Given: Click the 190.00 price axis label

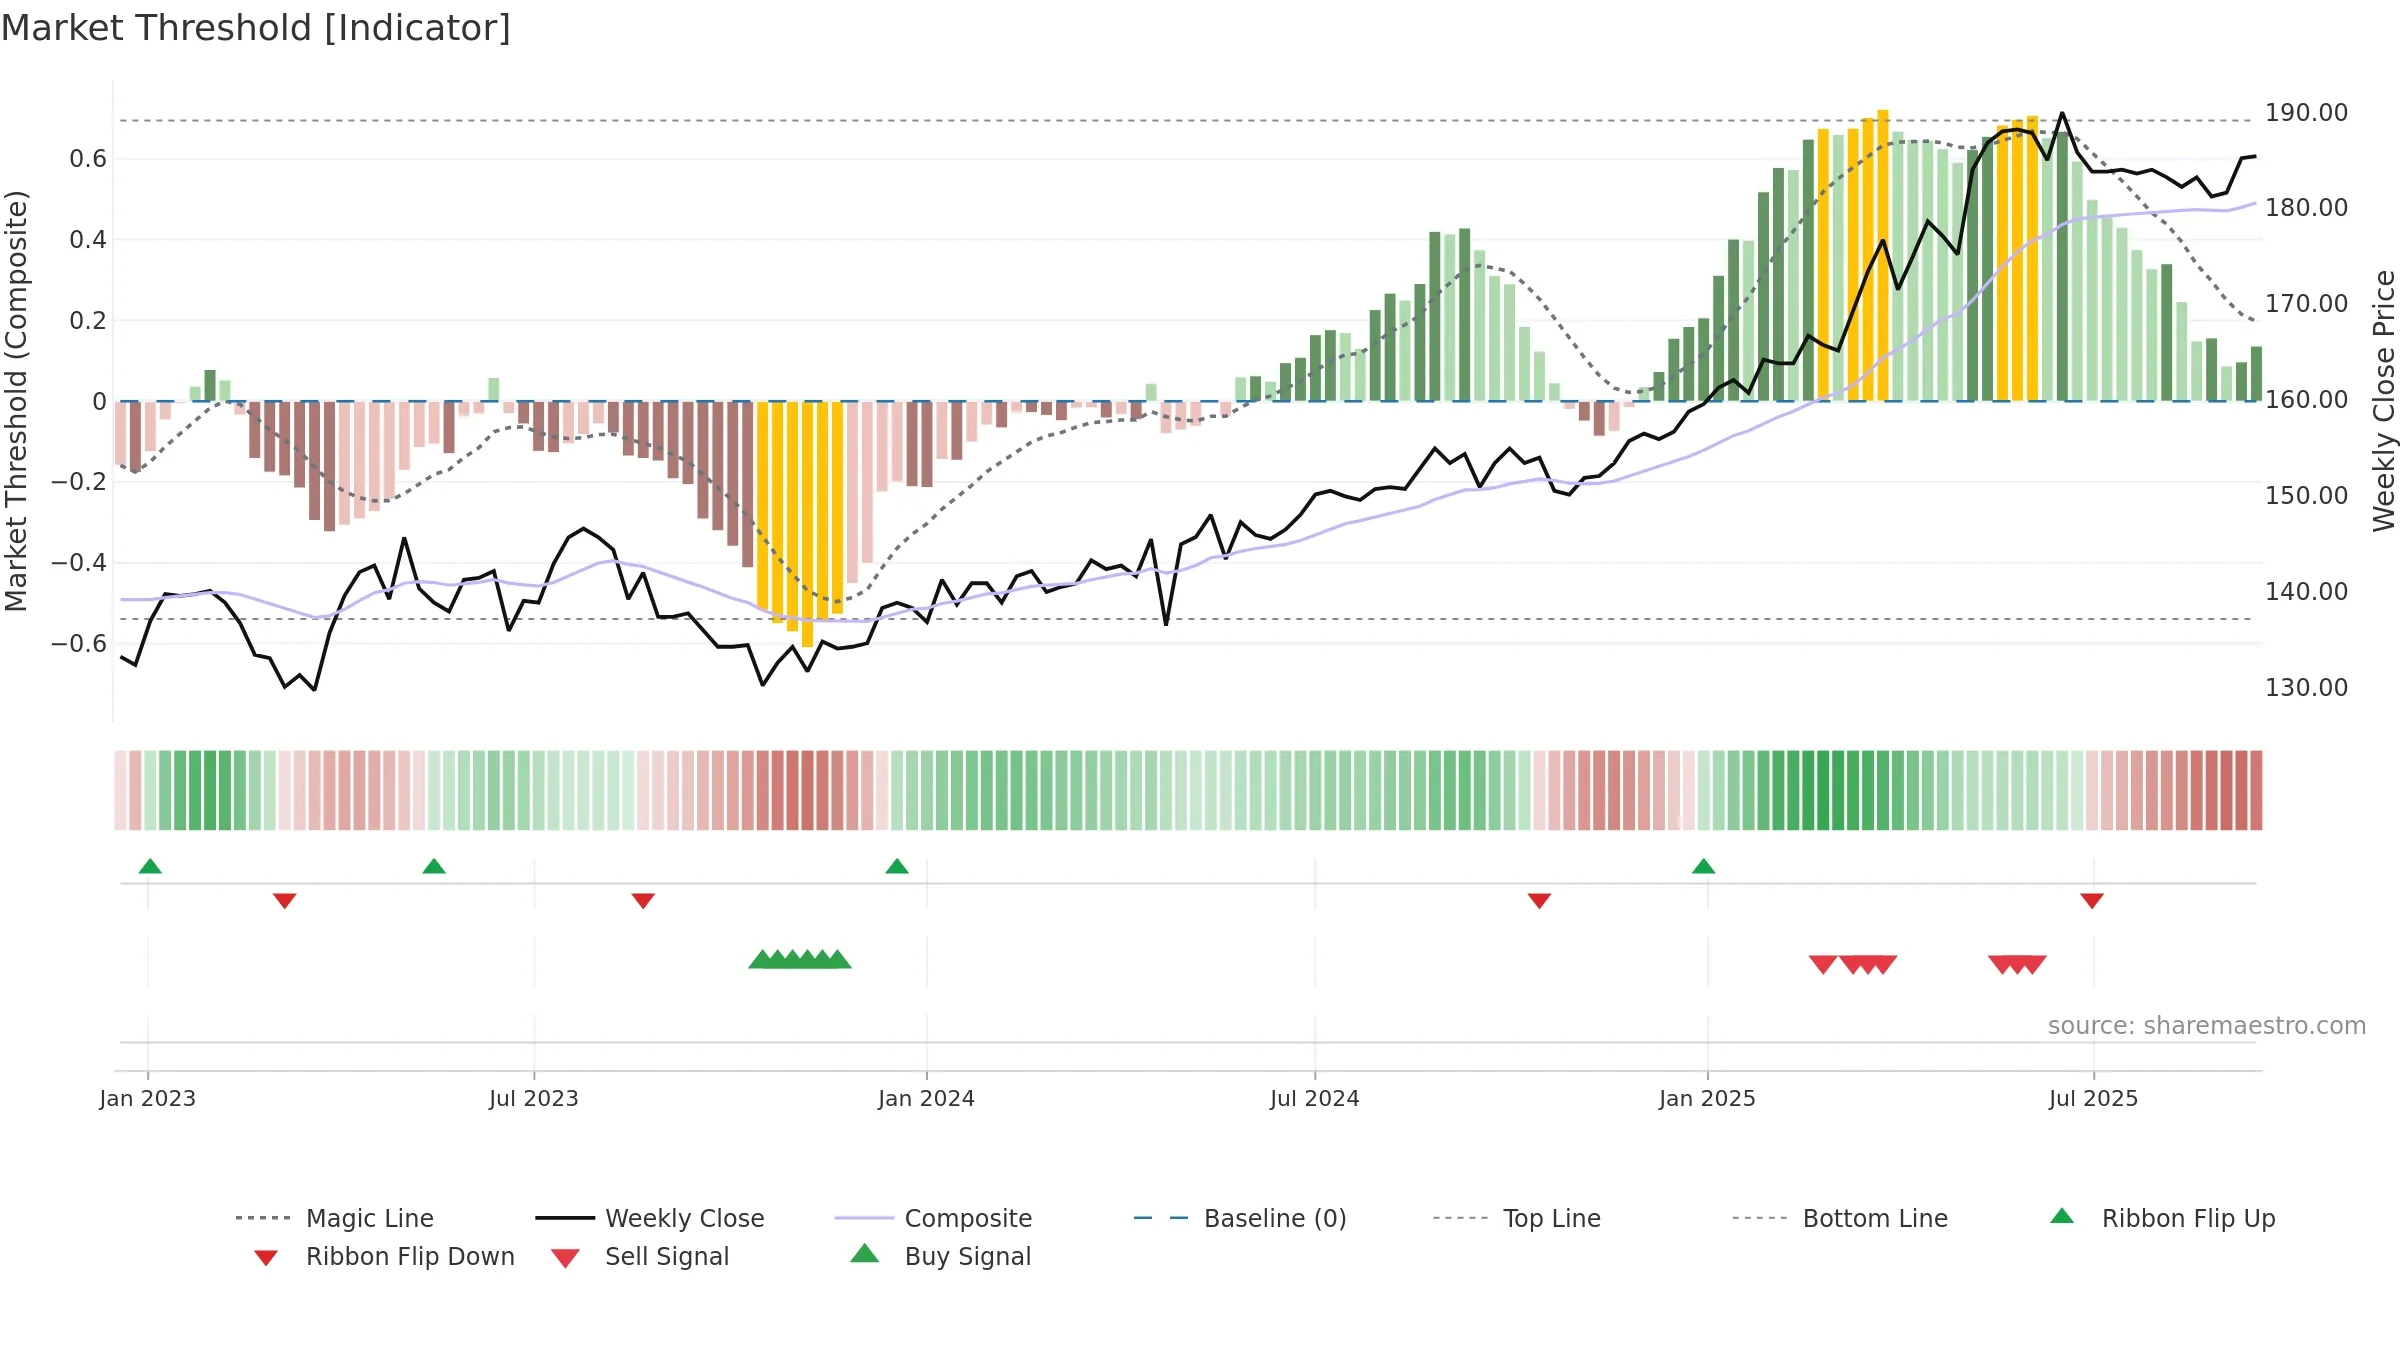Looking at the screenshot, I should pos(2306,112).
